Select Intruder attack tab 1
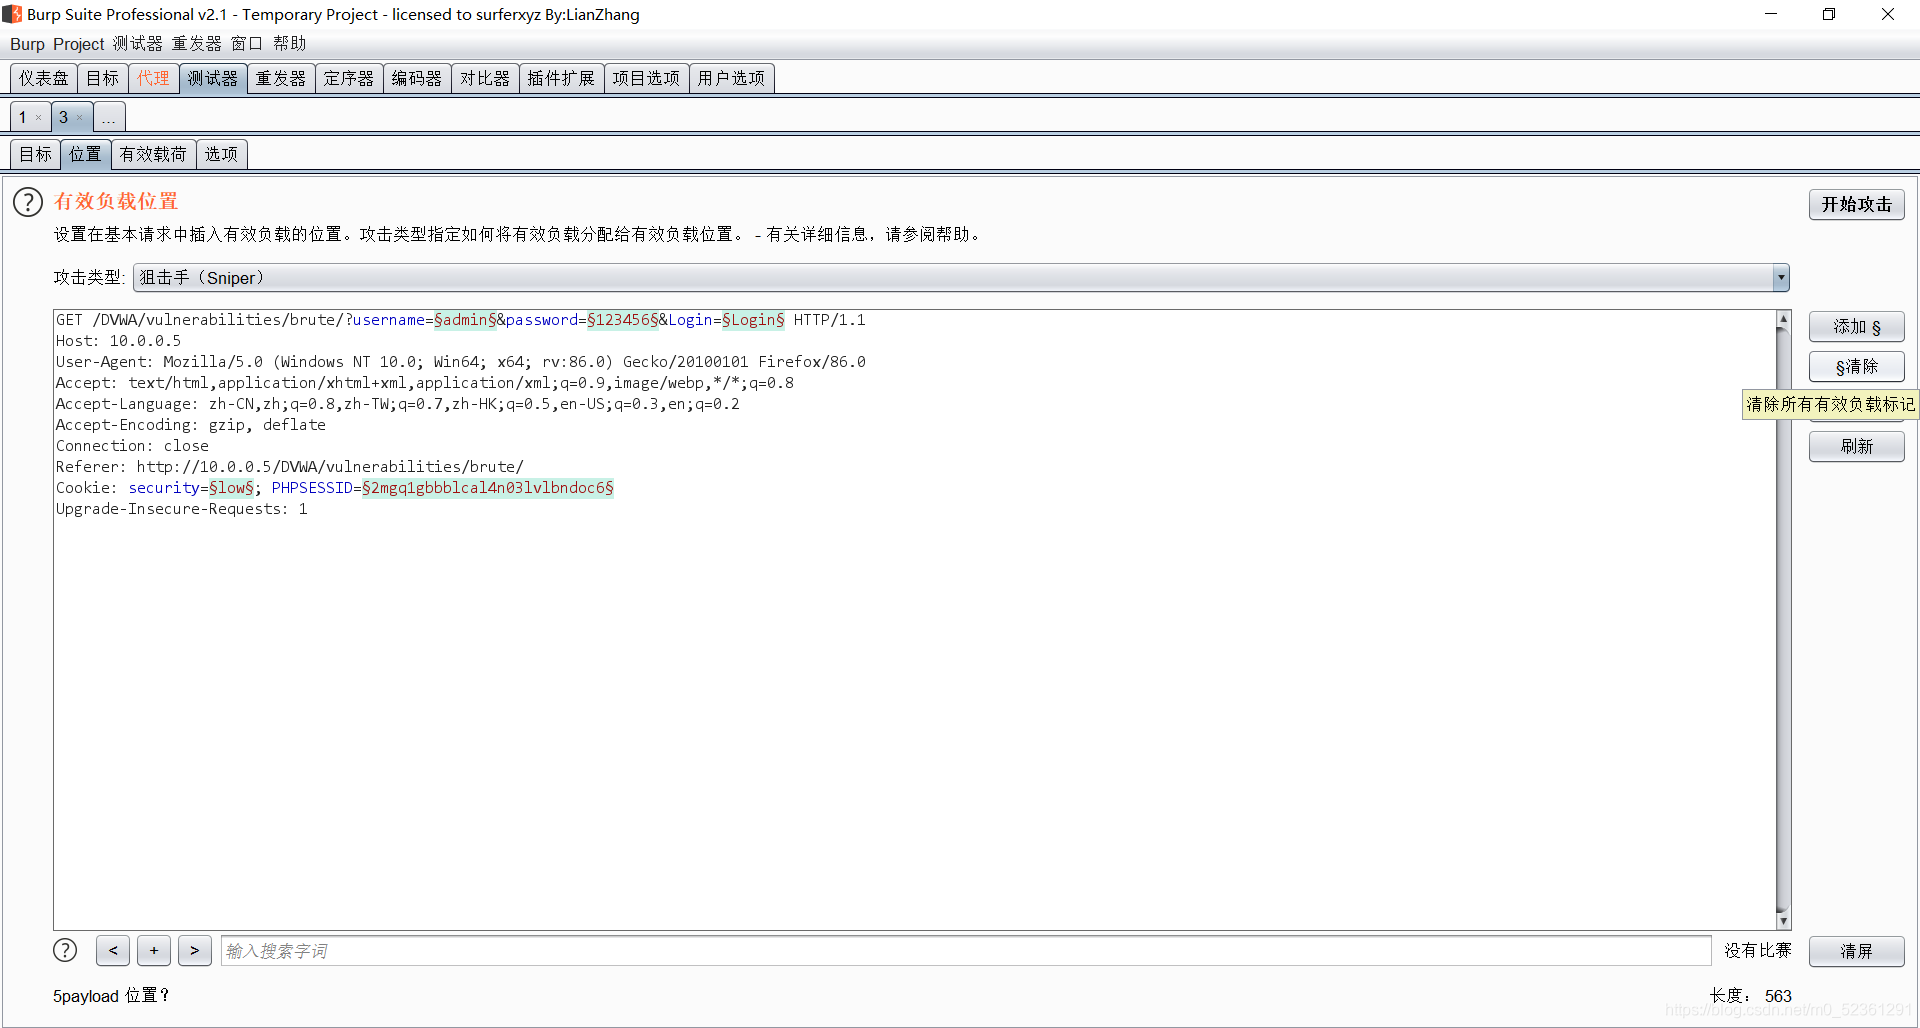 click(x=24, y=118)
